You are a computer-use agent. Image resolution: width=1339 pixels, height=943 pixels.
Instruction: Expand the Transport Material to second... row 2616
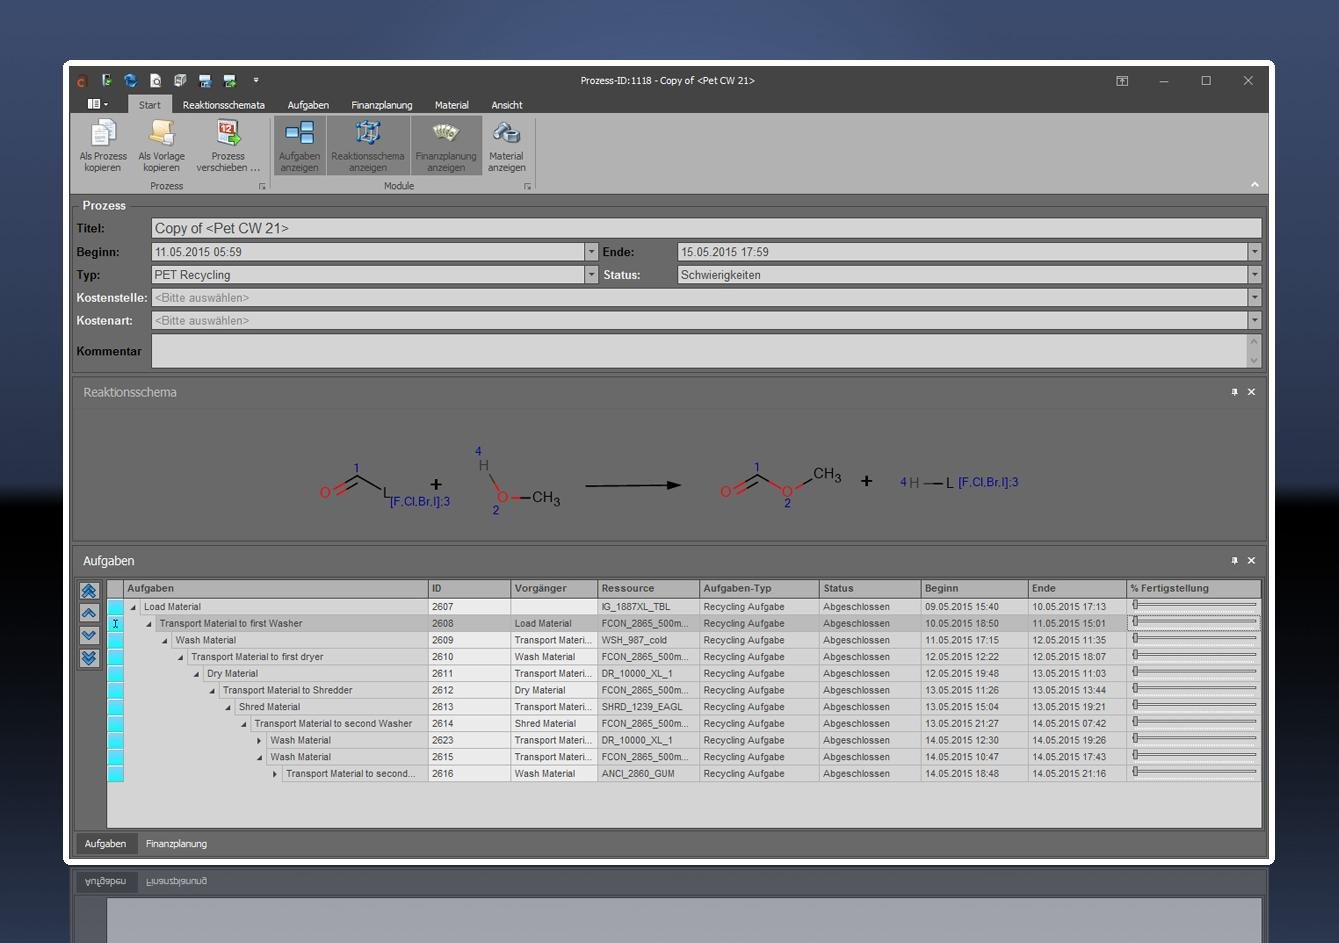(275, 774)
